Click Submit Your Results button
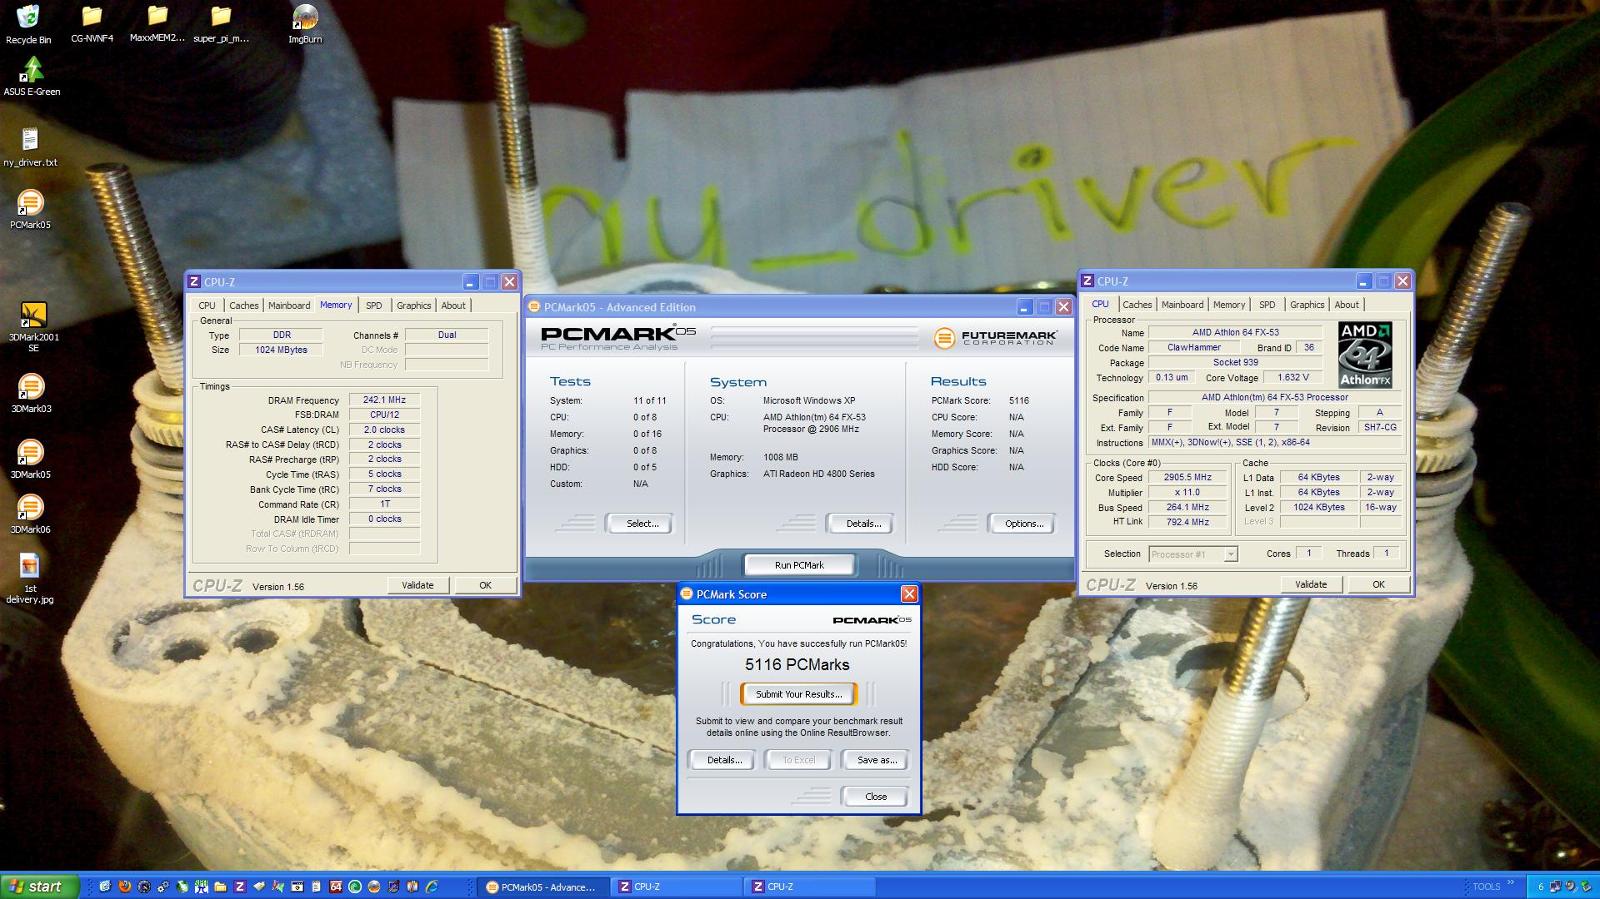 pyautogui.click(x=798, y=694)
